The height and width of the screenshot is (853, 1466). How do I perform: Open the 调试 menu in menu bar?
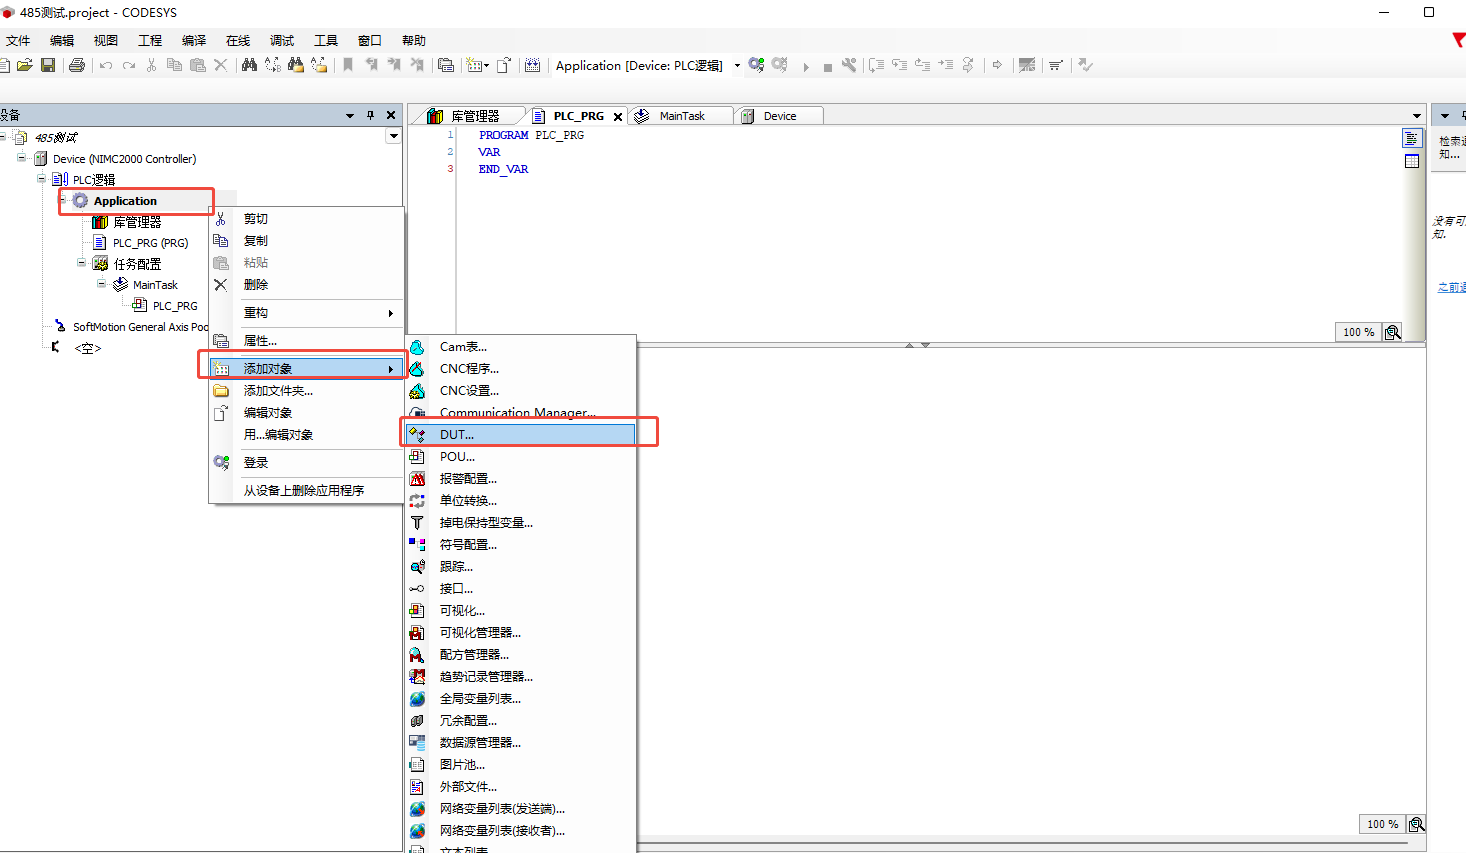click(282, 40)
